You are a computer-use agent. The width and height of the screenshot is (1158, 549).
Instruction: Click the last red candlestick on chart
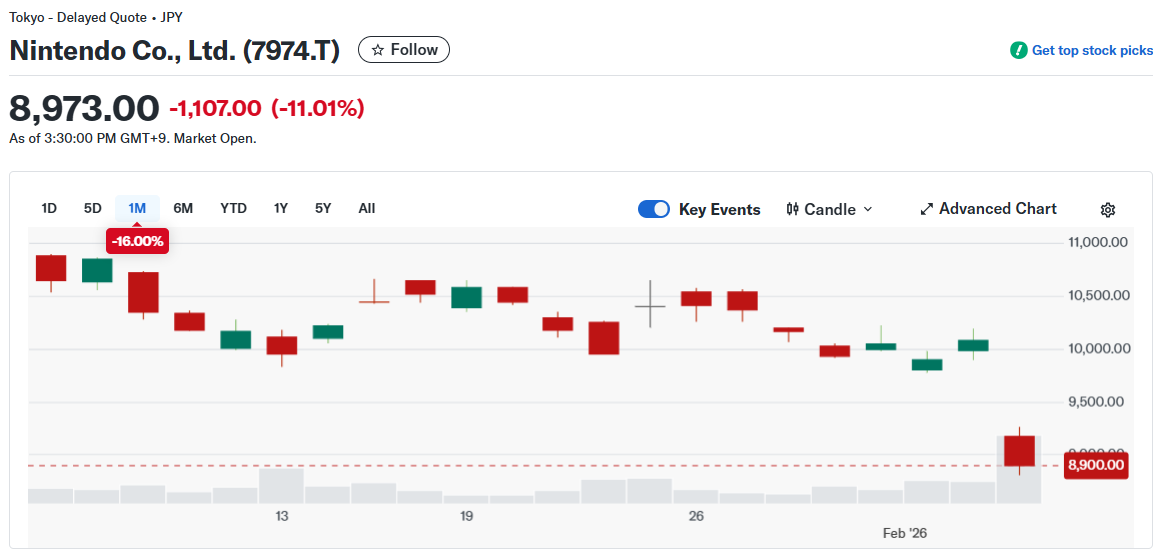(x=1019, y=451)
